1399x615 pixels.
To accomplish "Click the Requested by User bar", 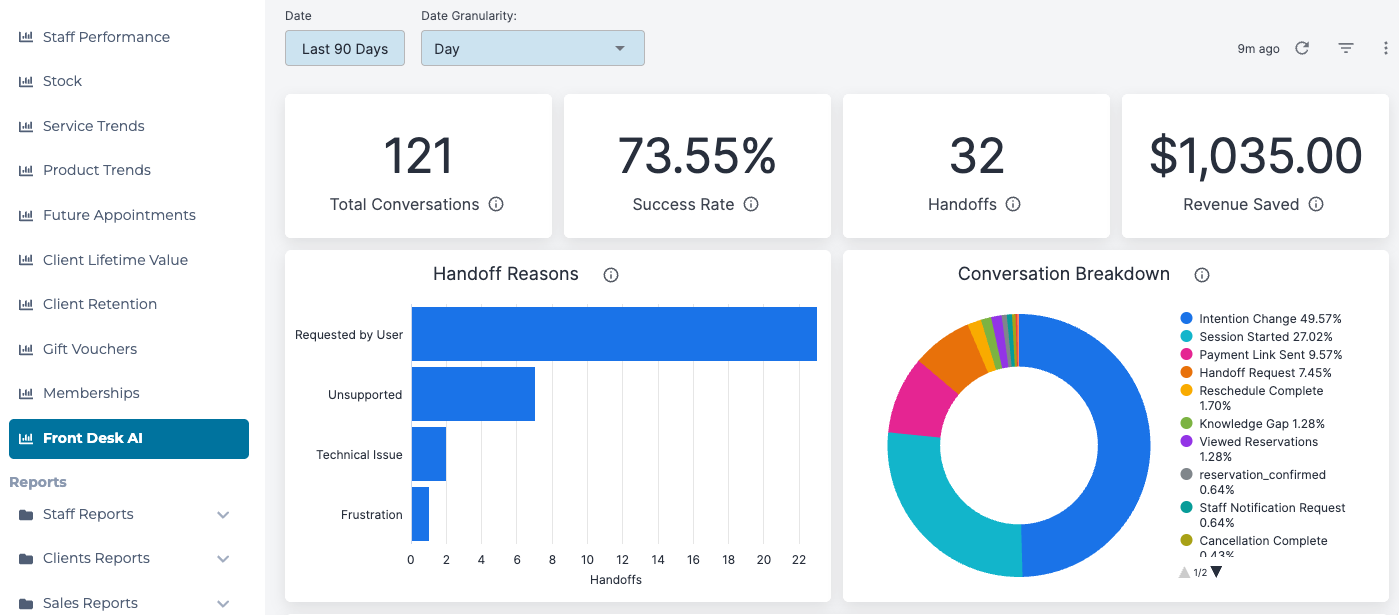I will click(614, 334).
